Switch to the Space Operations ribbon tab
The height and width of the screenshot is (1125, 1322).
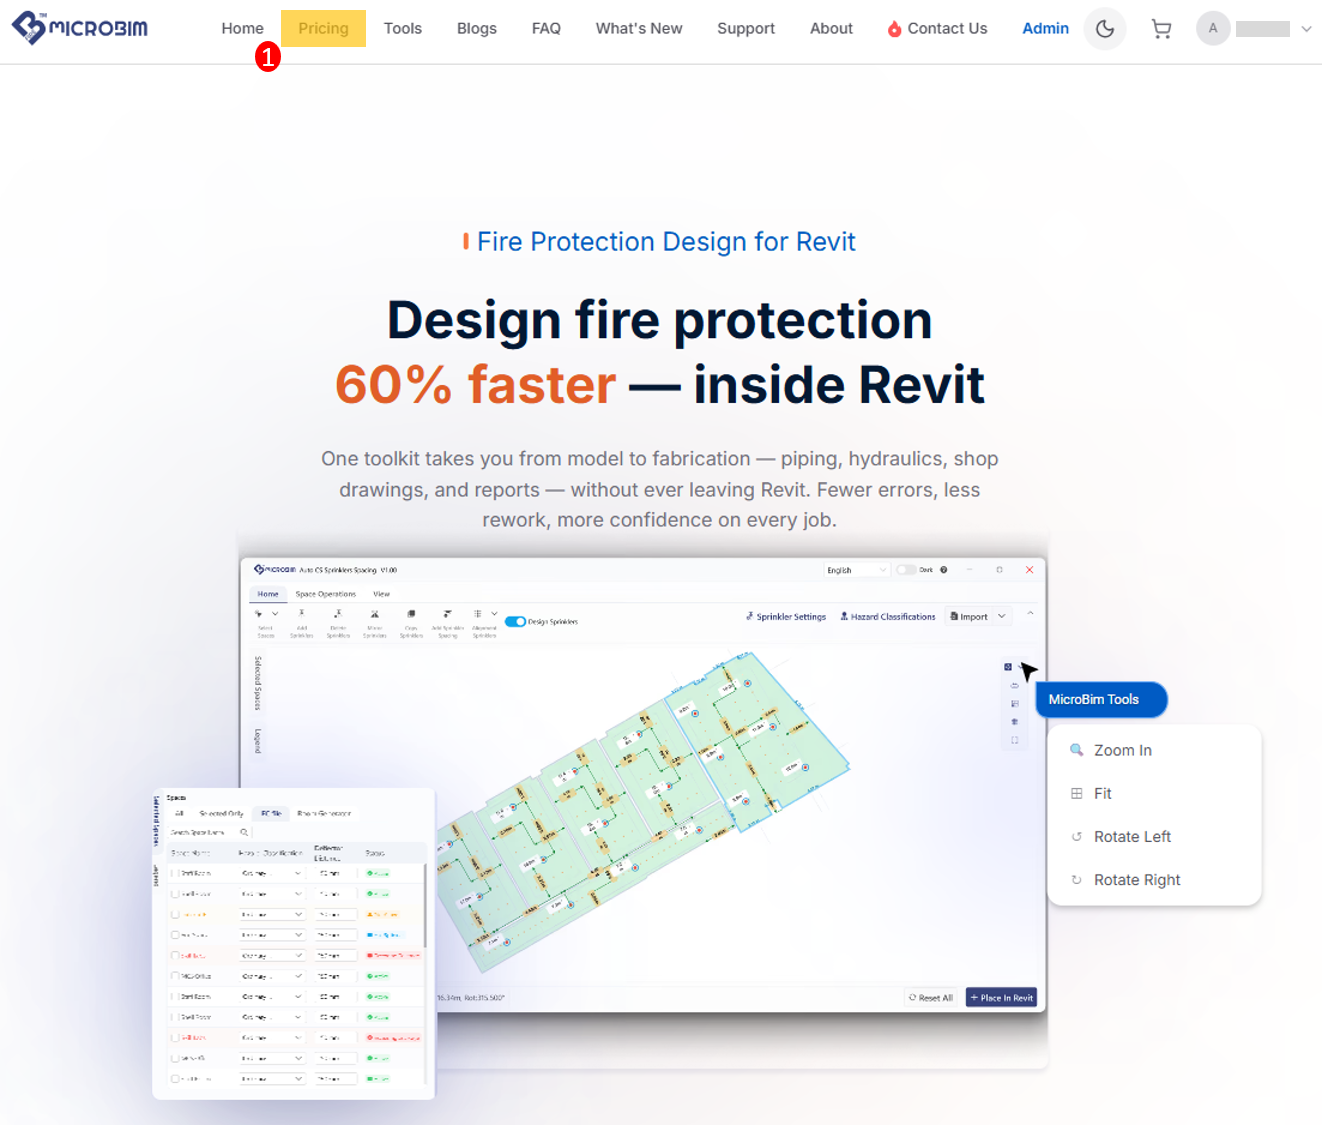325,594
